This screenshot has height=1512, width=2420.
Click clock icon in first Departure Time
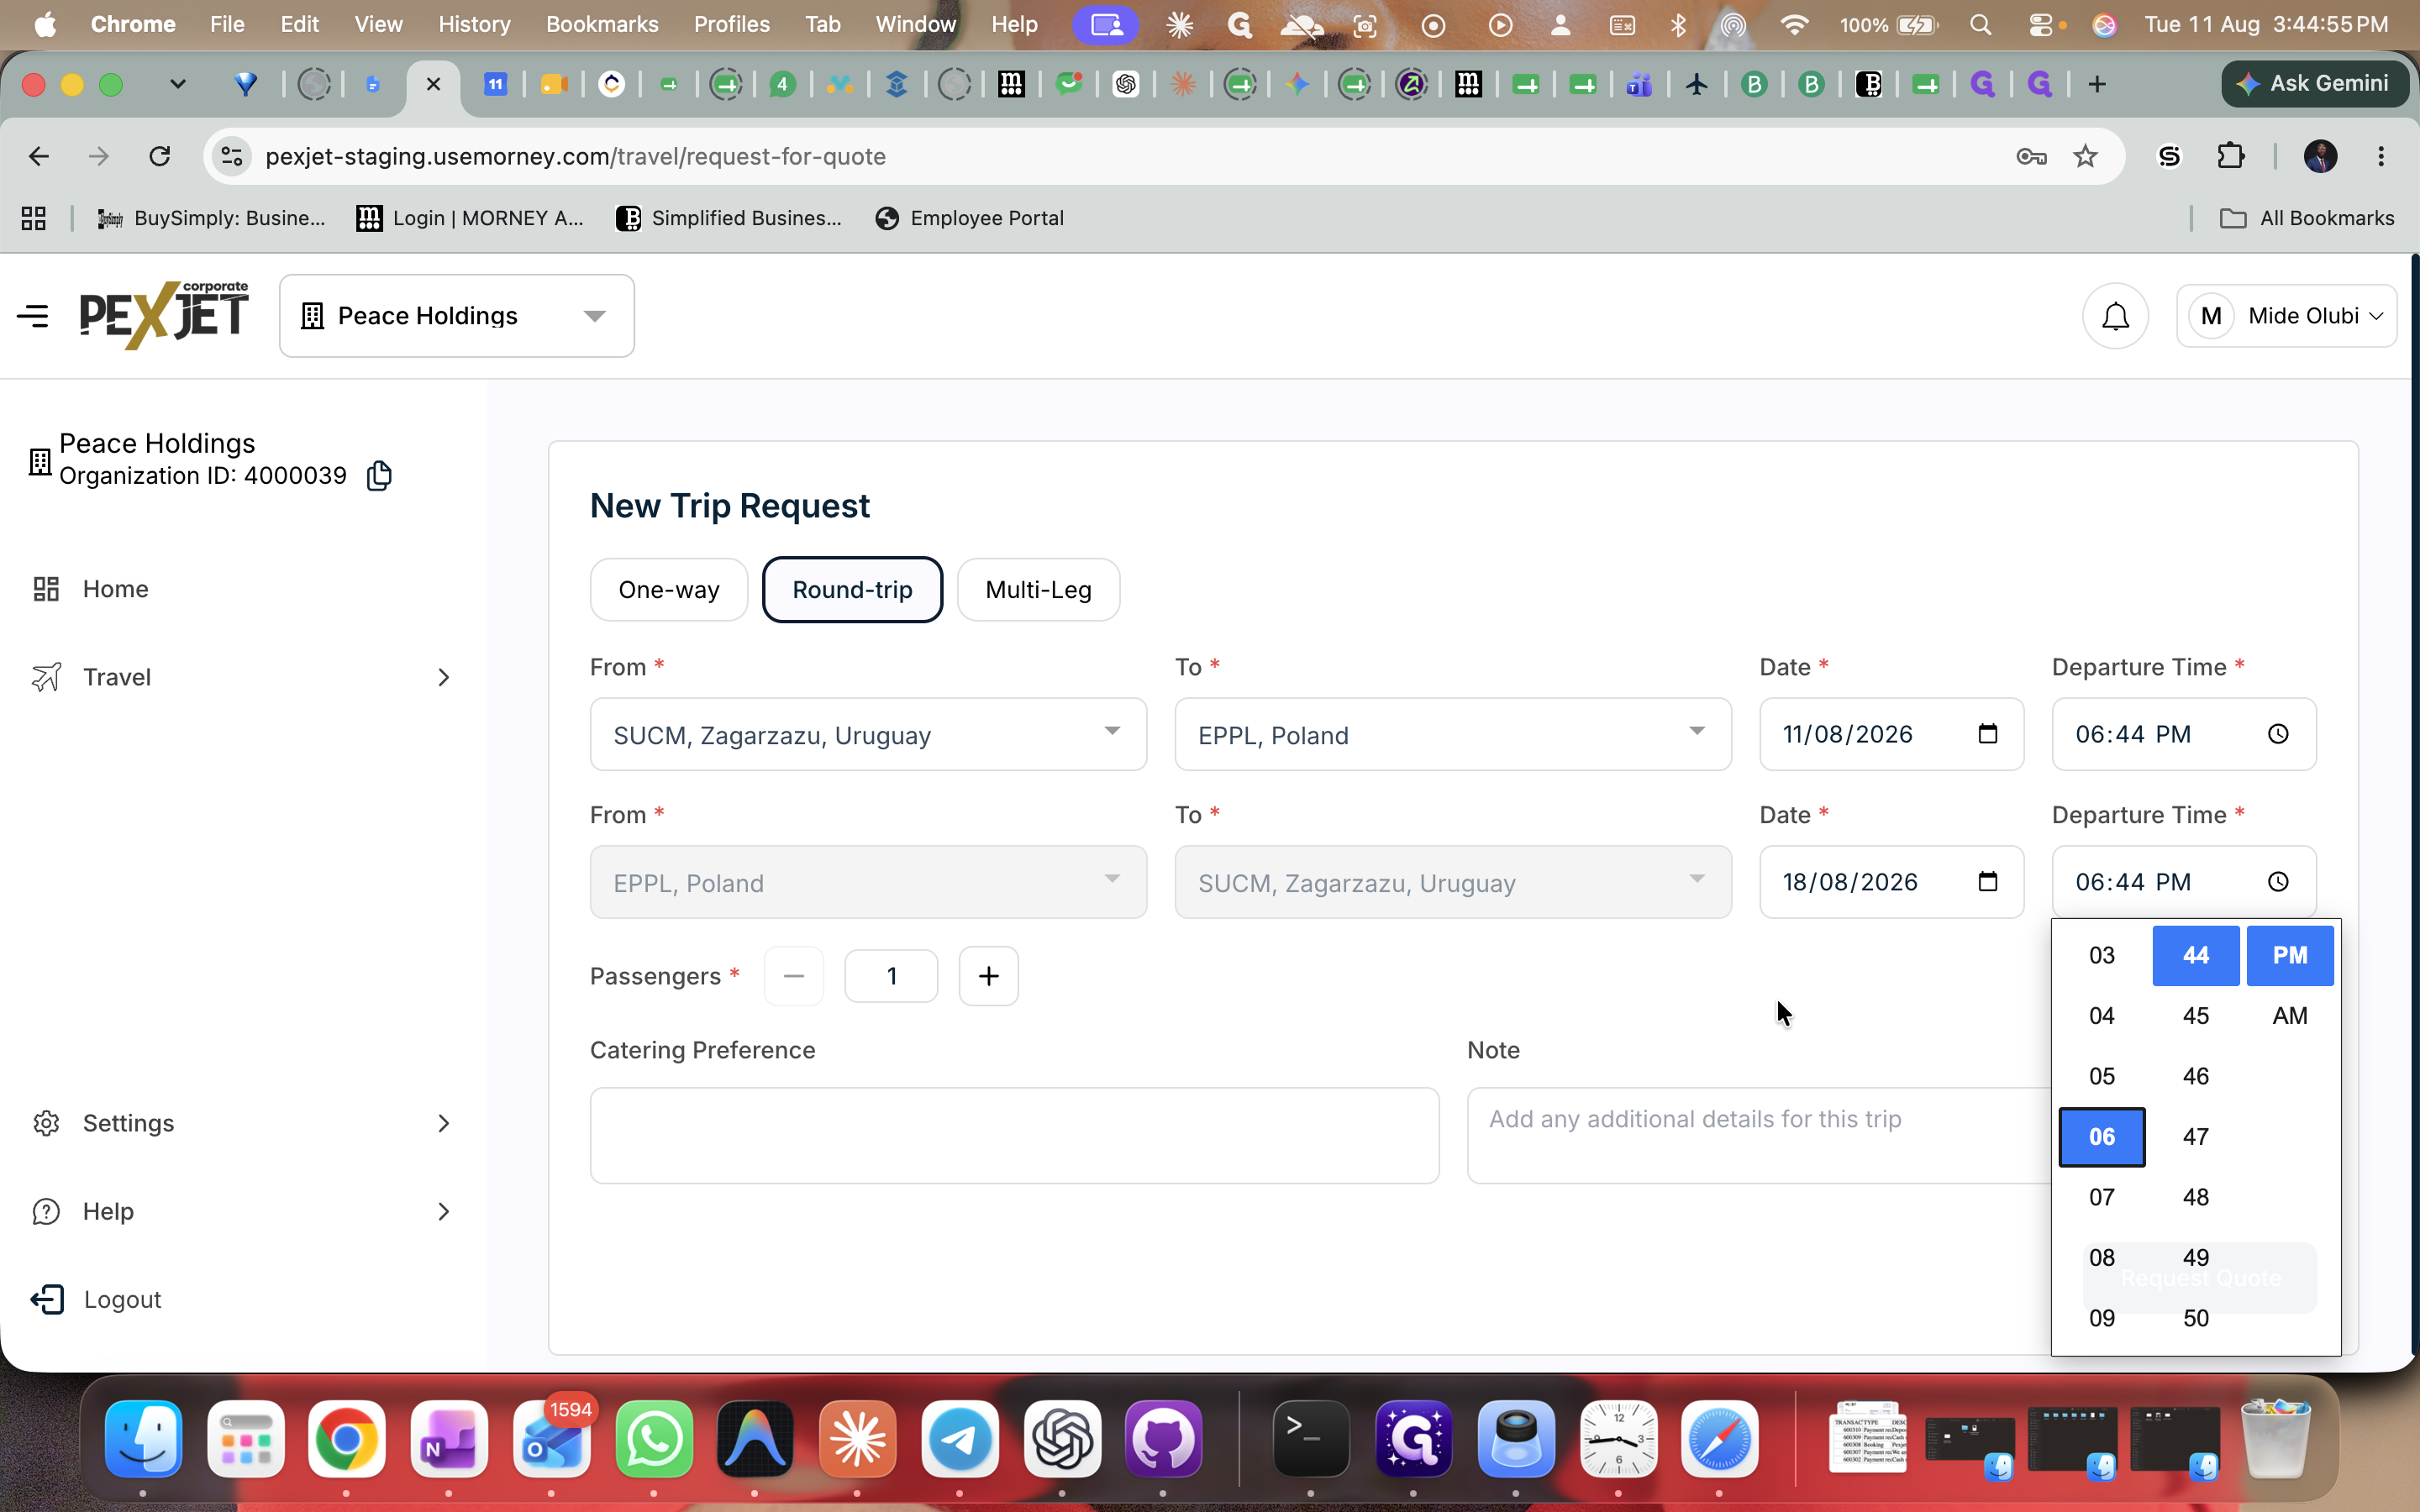(2278, 734)
